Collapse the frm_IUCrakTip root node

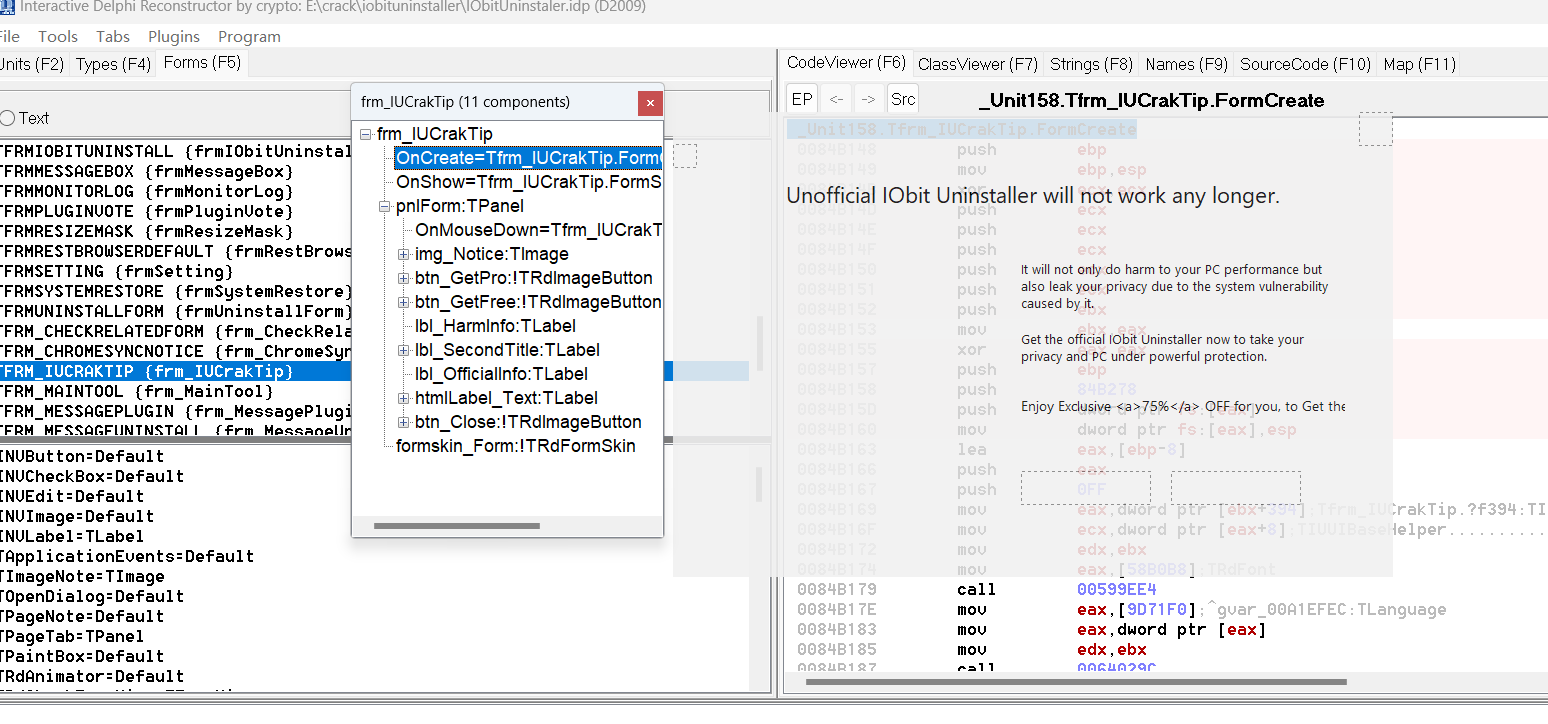(x=366, y=134)
